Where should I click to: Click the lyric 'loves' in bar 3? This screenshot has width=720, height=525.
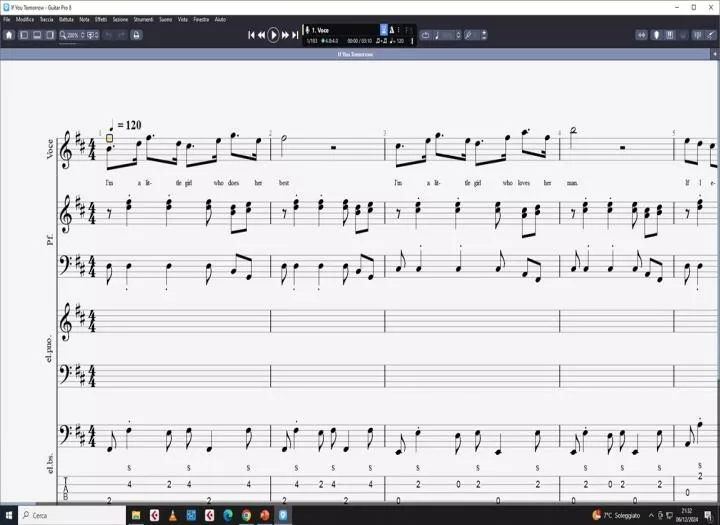click(x=523, y=183)
